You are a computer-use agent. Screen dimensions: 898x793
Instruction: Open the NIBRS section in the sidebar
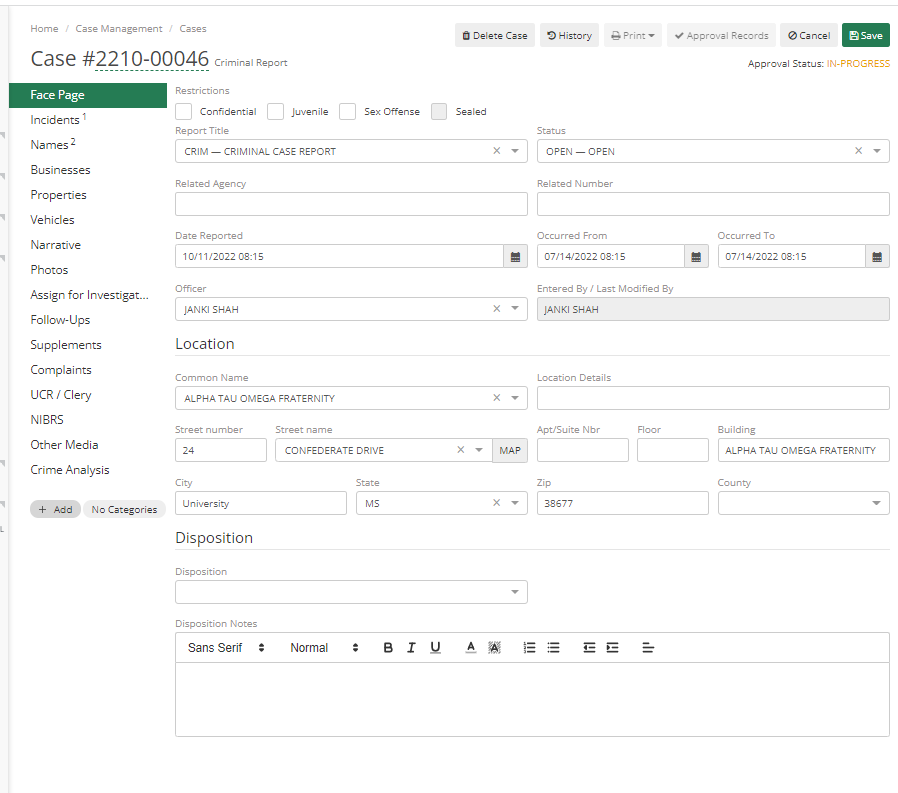click(x=46, y=419)
